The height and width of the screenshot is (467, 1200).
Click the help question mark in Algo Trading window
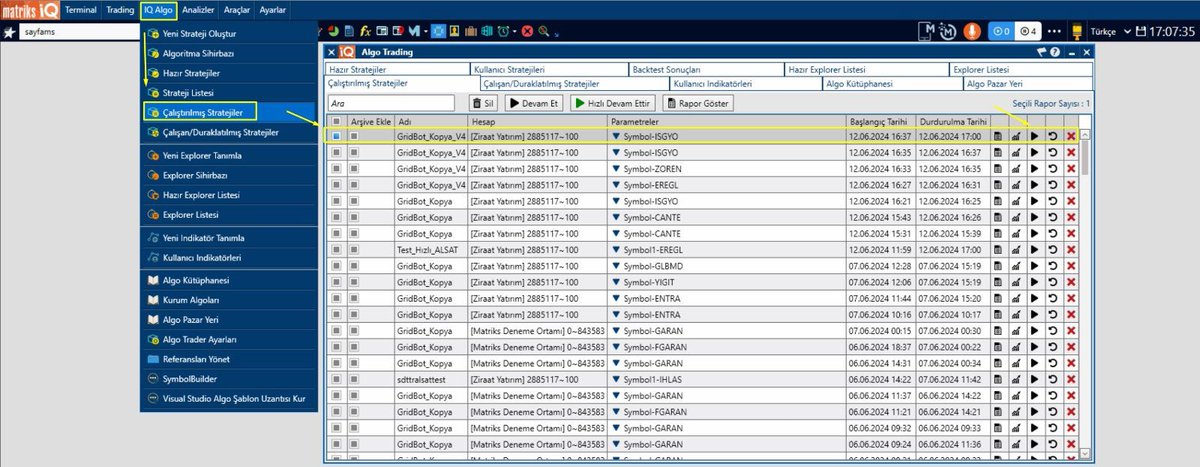click(1055, 52)
